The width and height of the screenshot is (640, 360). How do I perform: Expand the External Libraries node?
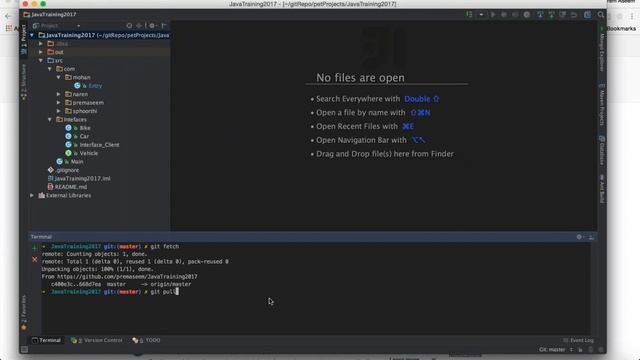click(32, 196)
